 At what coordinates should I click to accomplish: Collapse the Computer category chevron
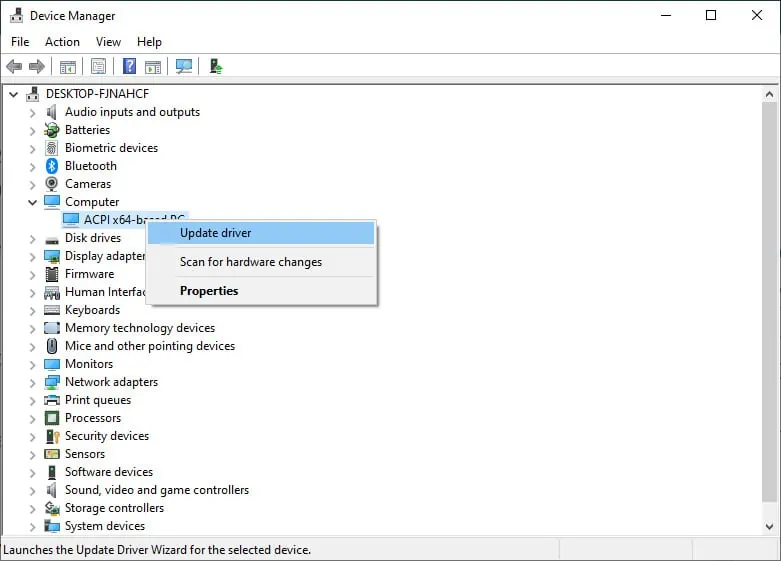tap(32, 202)
